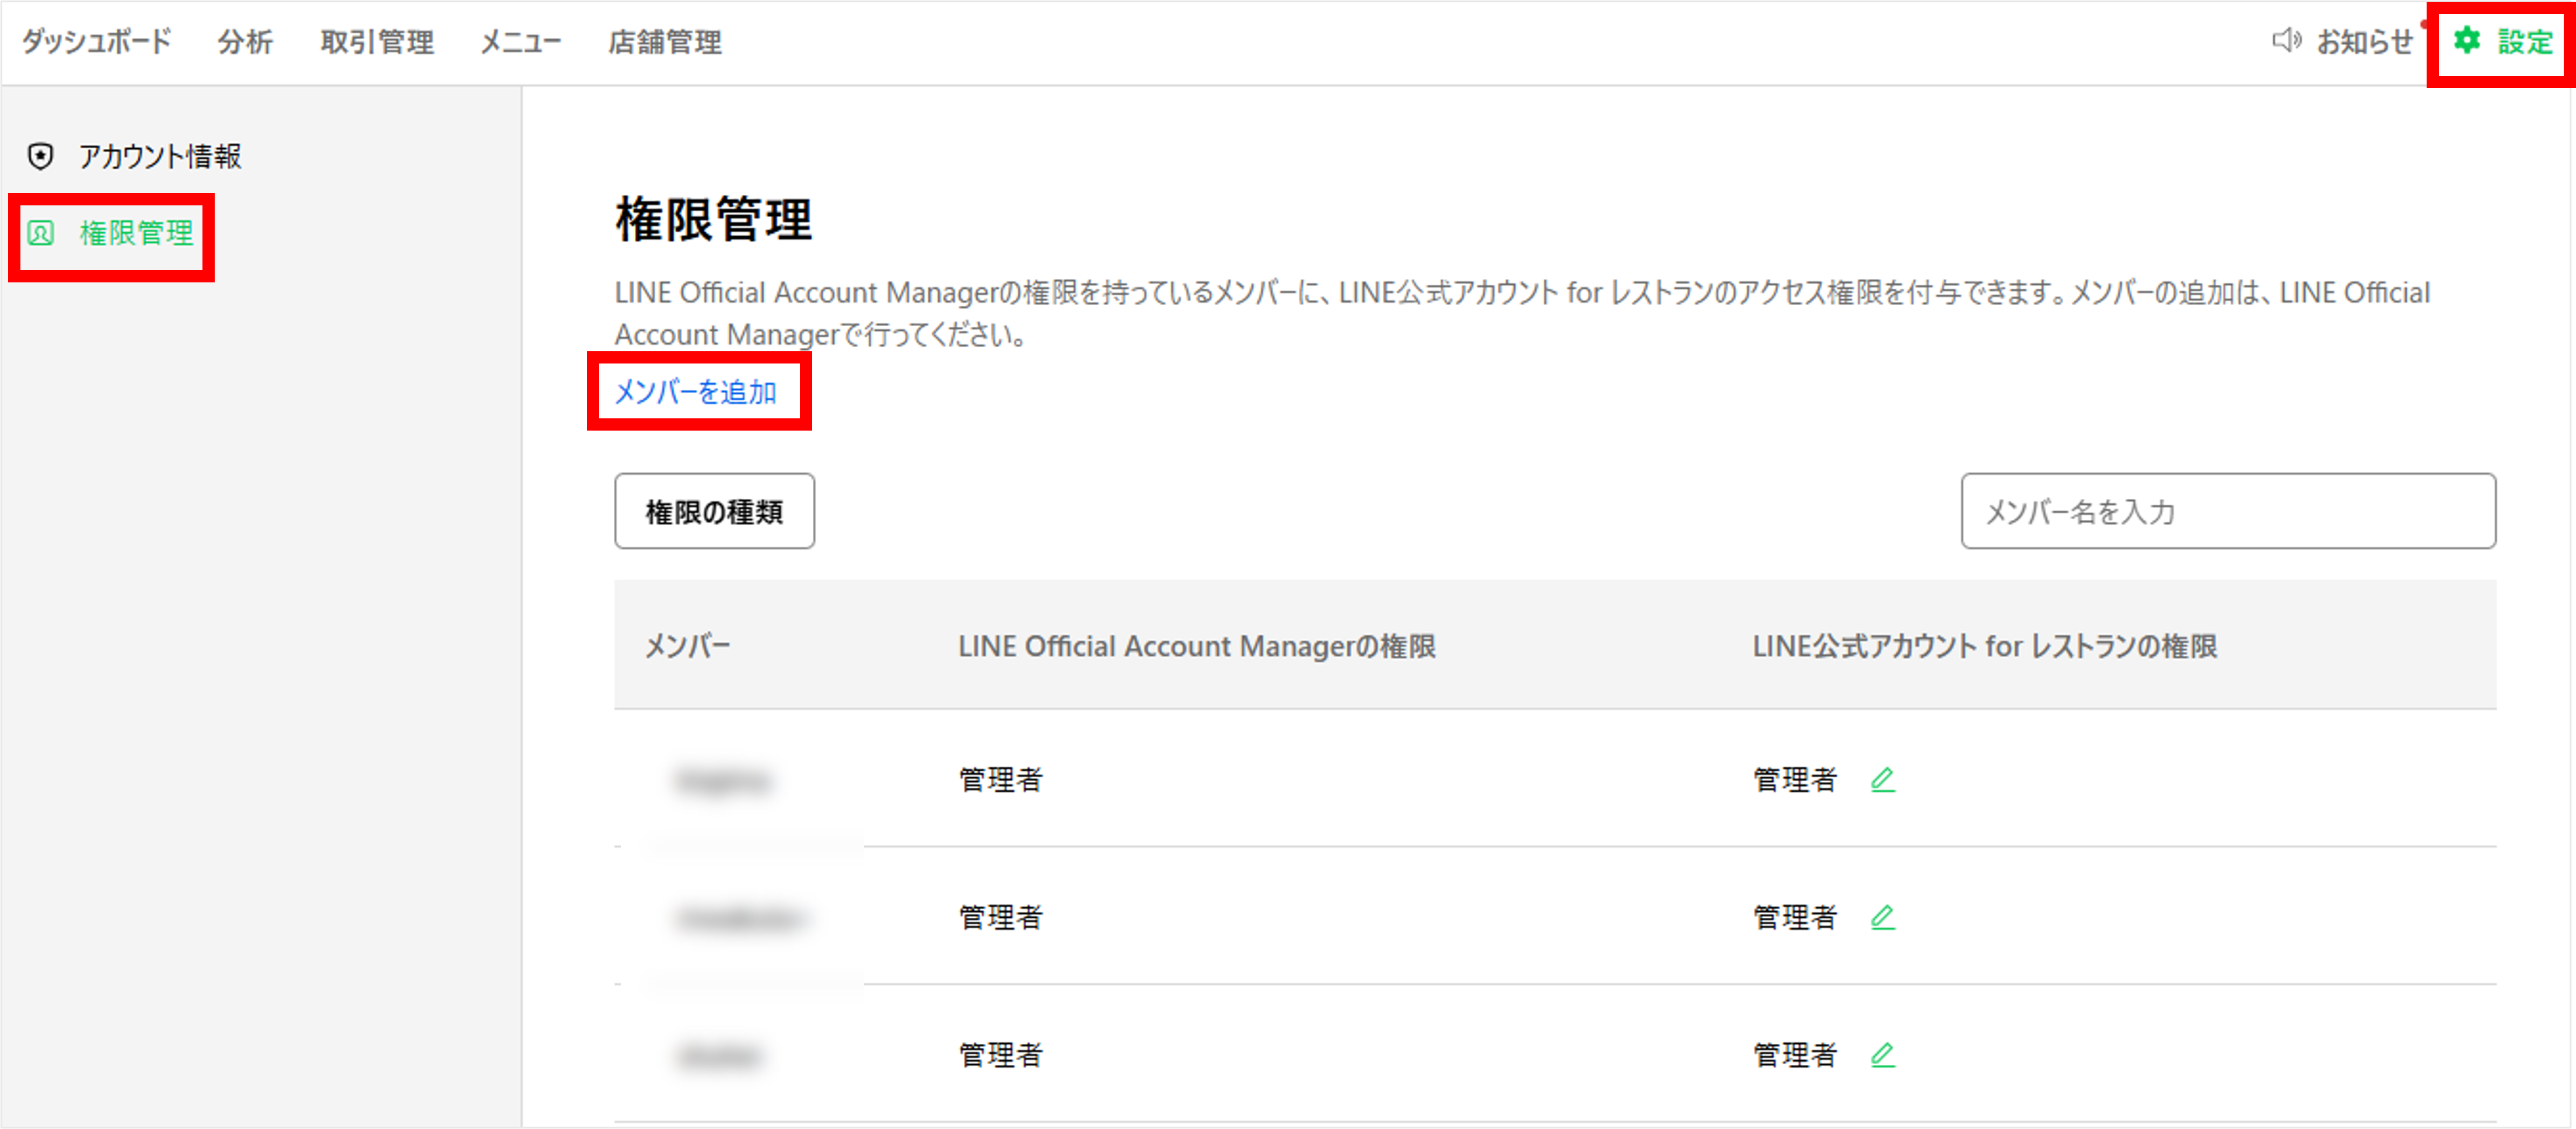Select the 設定 label in top bar

2525,41
